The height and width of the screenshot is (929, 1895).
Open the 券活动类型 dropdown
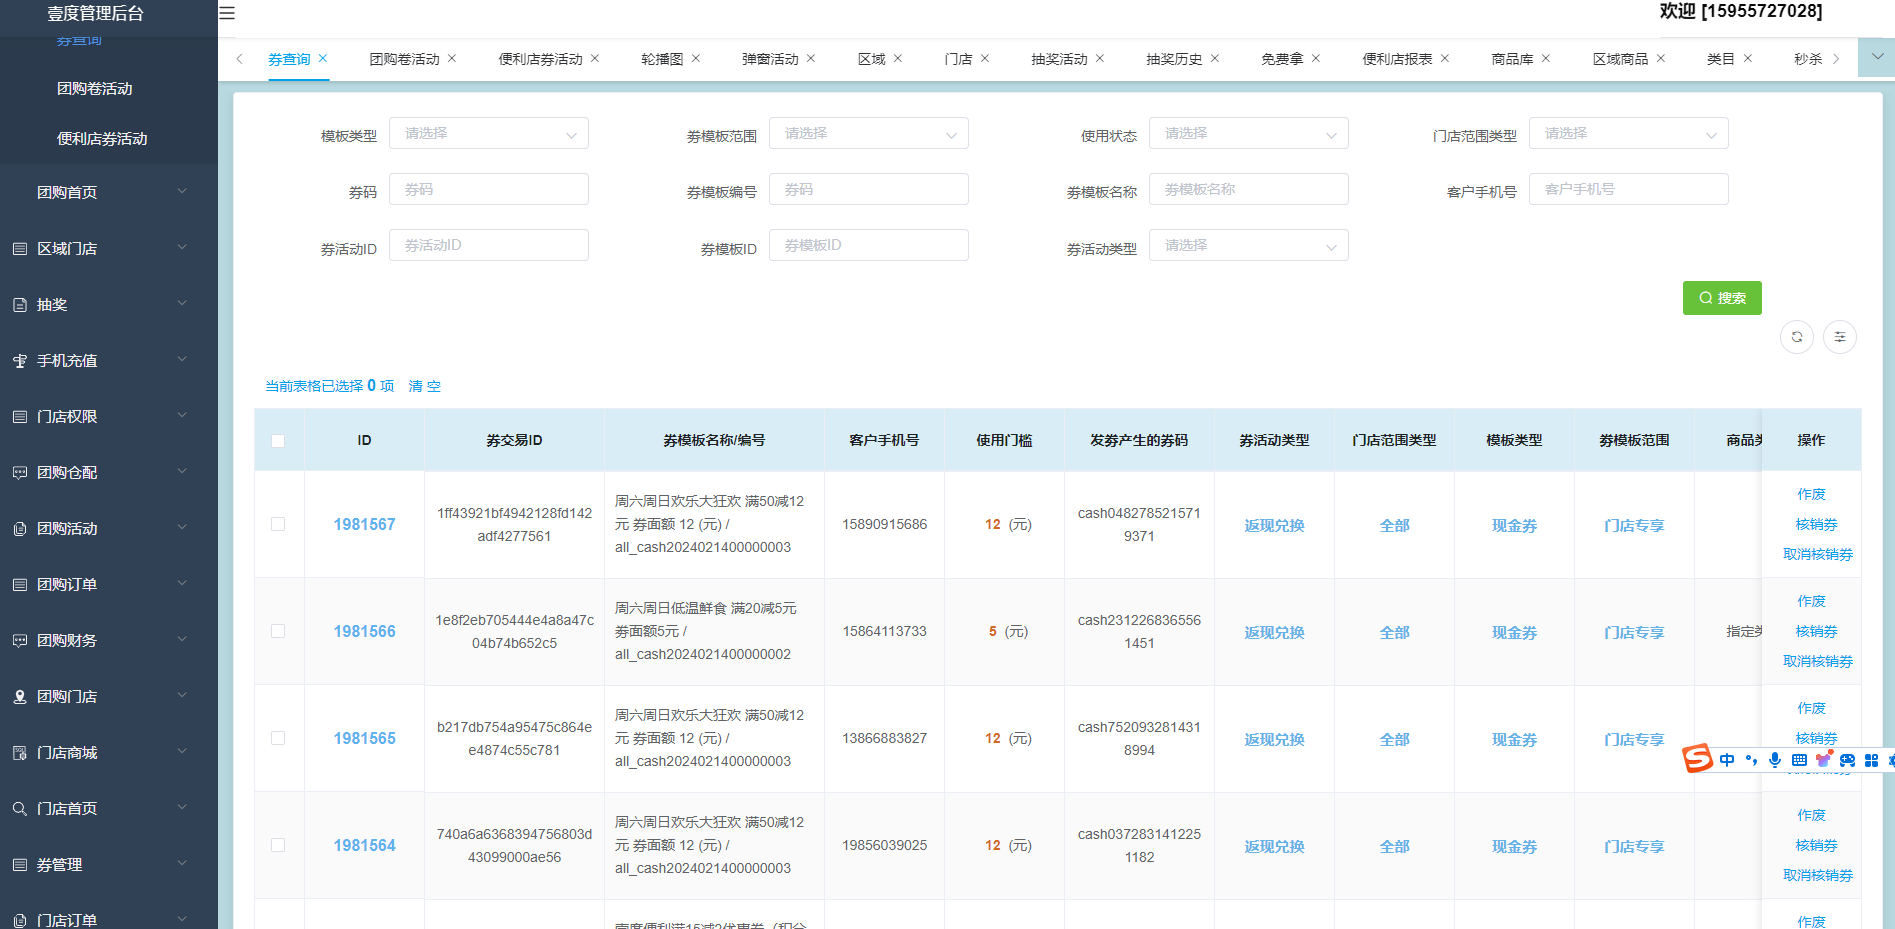tap(1249, 245)
